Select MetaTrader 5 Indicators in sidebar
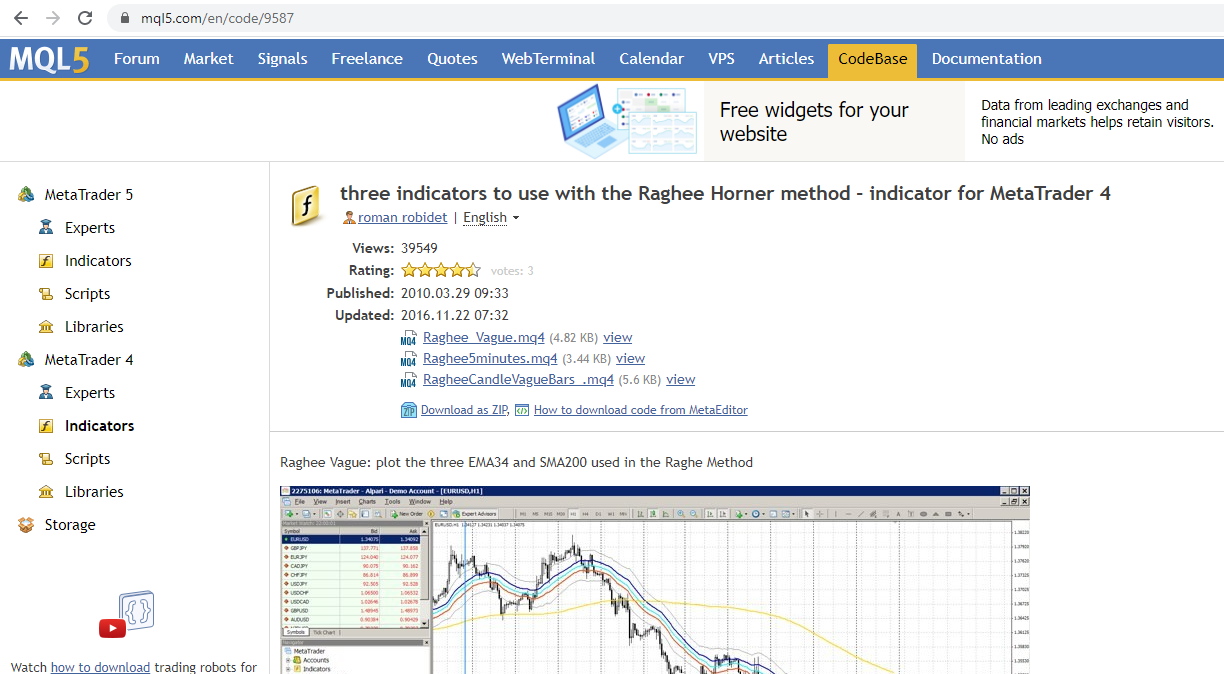This screenshot has height=674, width=1224. (x=98, y=260)
